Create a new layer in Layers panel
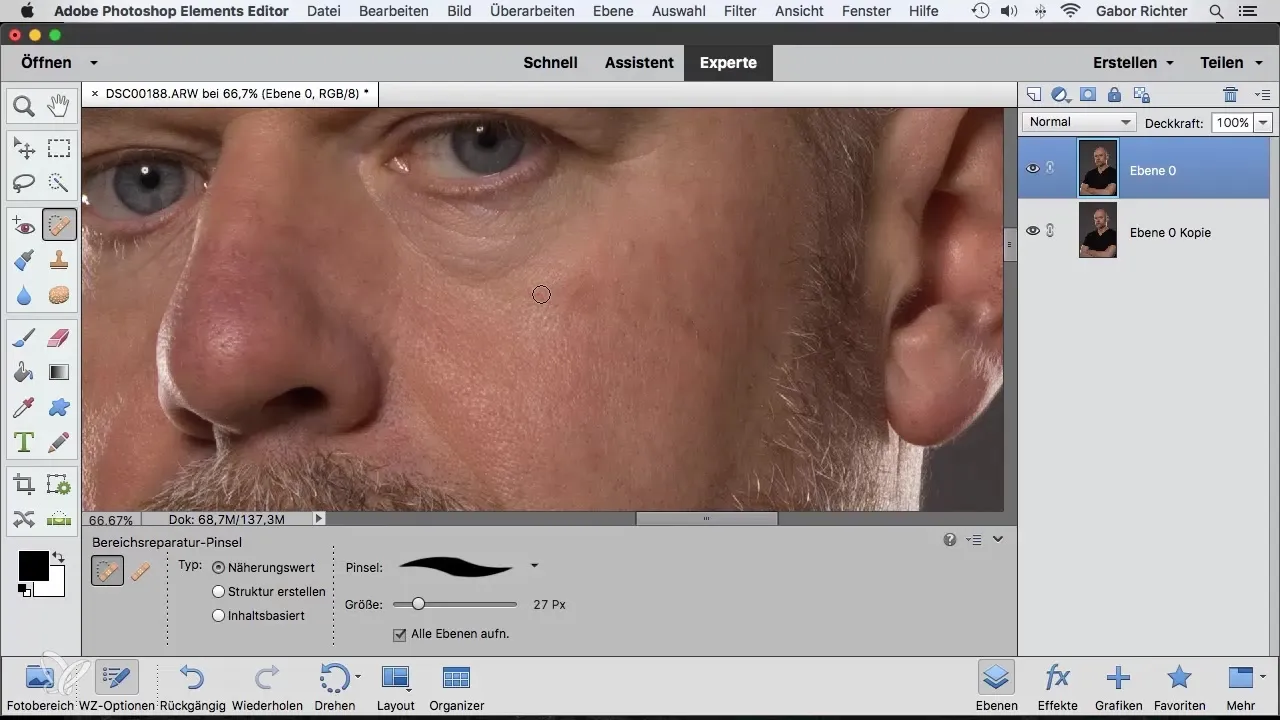The width and height of the screenshot is (1280, 720). tap(1035, 95)
